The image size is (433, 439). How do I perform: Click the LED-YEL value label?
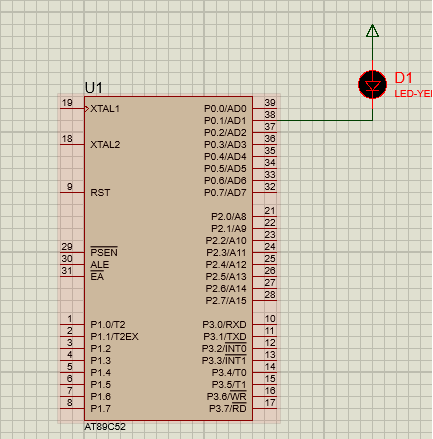413,94
